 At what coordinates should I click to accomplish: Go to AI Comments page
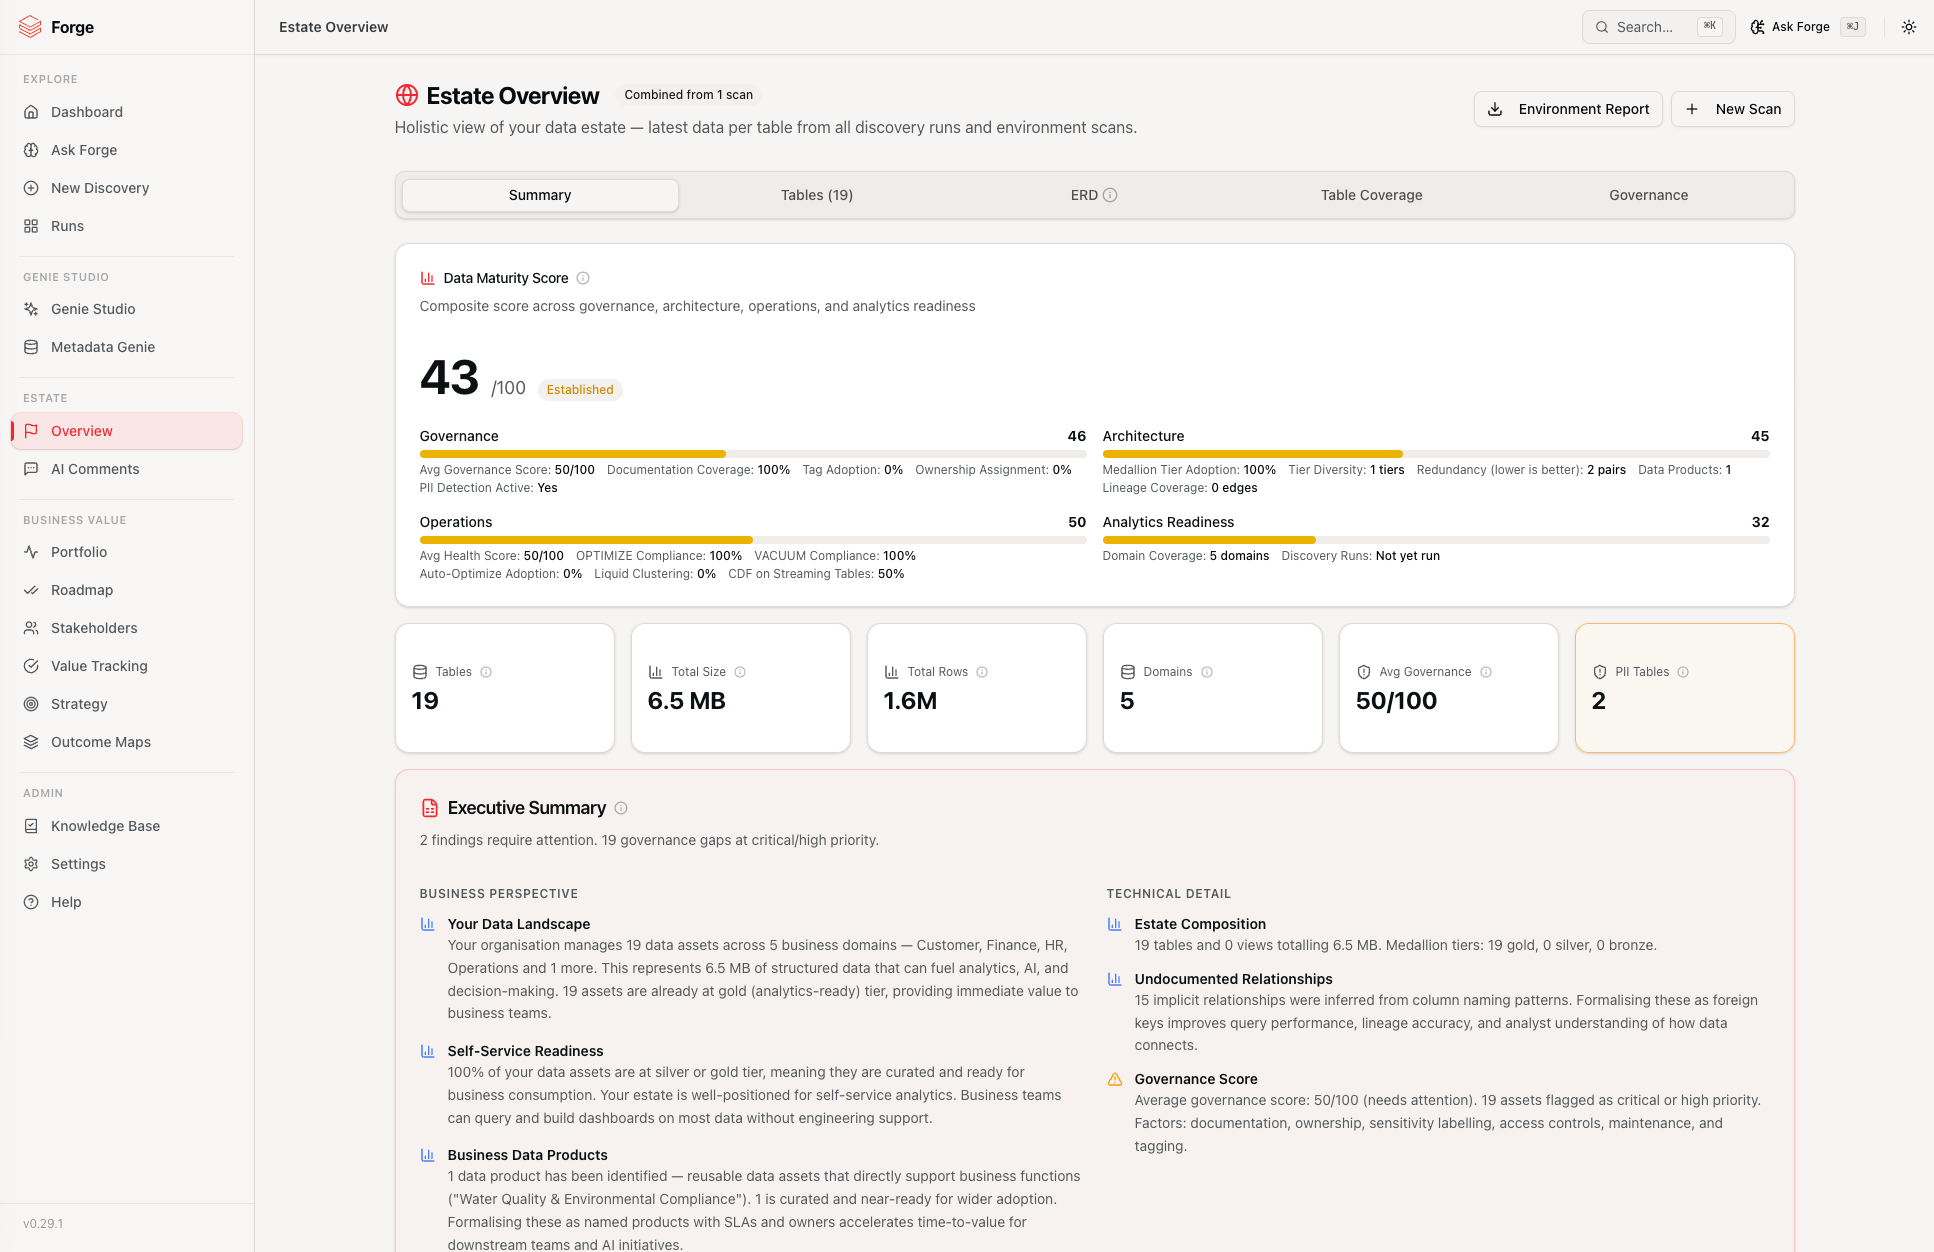tap(127, 469)
